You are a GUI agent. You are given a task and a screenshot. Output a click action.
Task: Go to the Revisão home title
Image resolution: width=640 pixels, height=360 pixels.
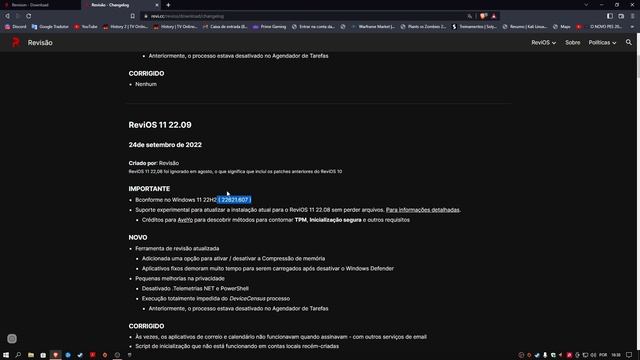40,42
